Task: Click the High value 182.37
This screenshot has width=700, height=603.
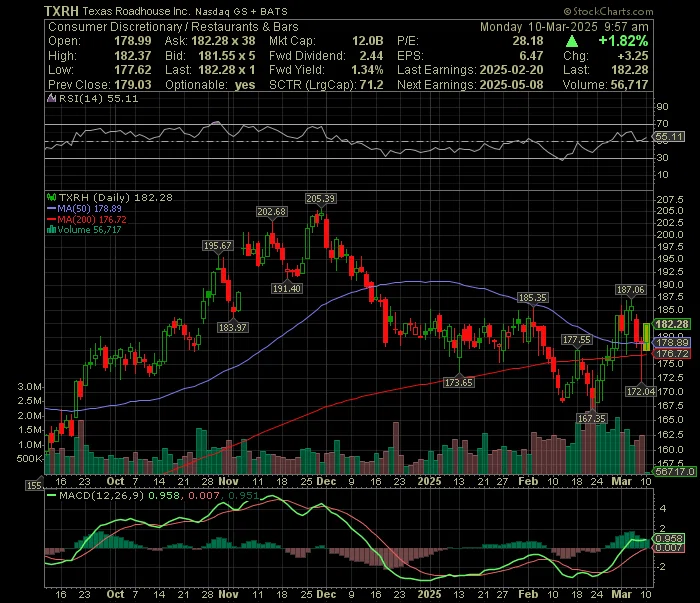Action: click(x=133, y=56)
